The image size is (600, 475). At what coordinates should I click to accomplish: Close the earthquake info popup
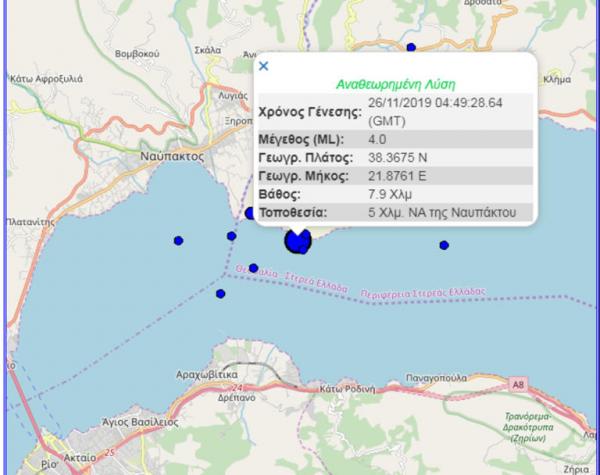coord(264,66)
